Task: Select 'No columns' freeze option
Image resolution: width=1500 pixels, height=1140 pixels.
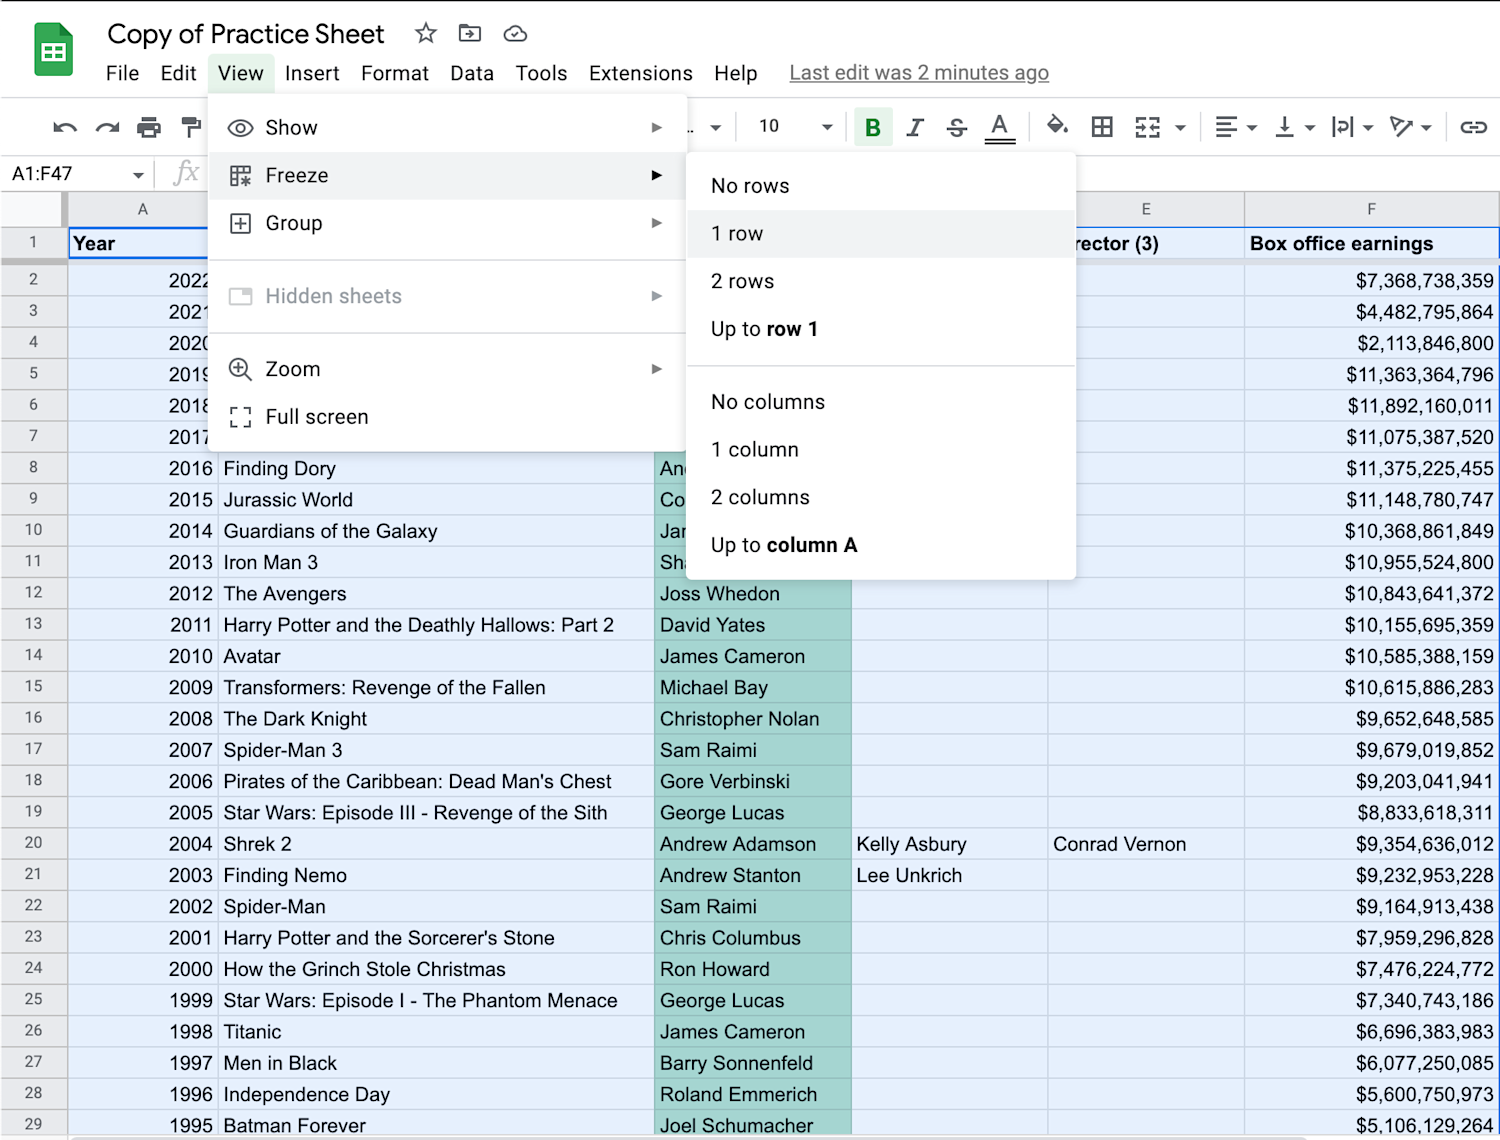Action: click(881, 402)
